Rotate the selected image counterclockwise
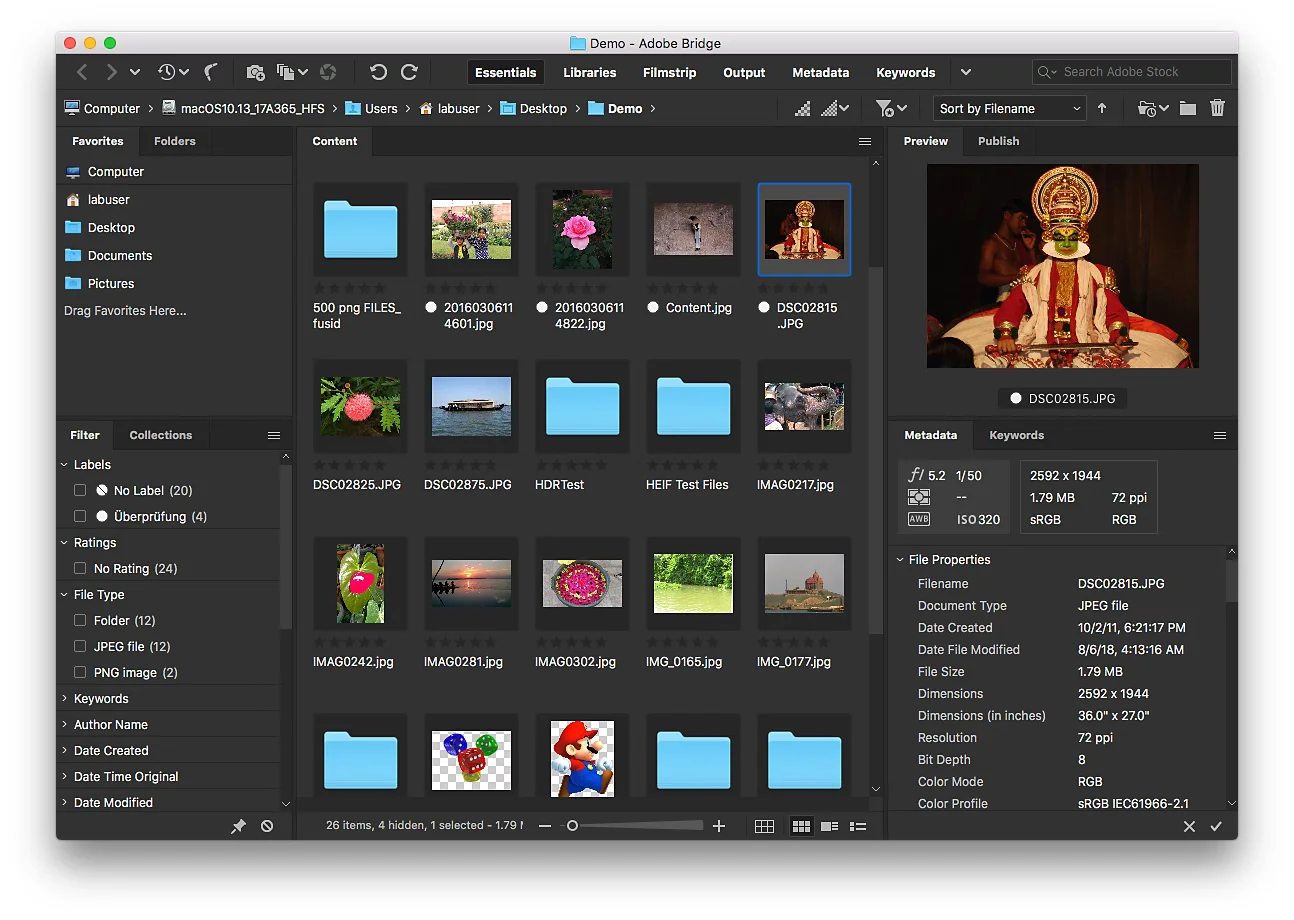The height and width of the screenshot is (920, 1294). point(378,72)
